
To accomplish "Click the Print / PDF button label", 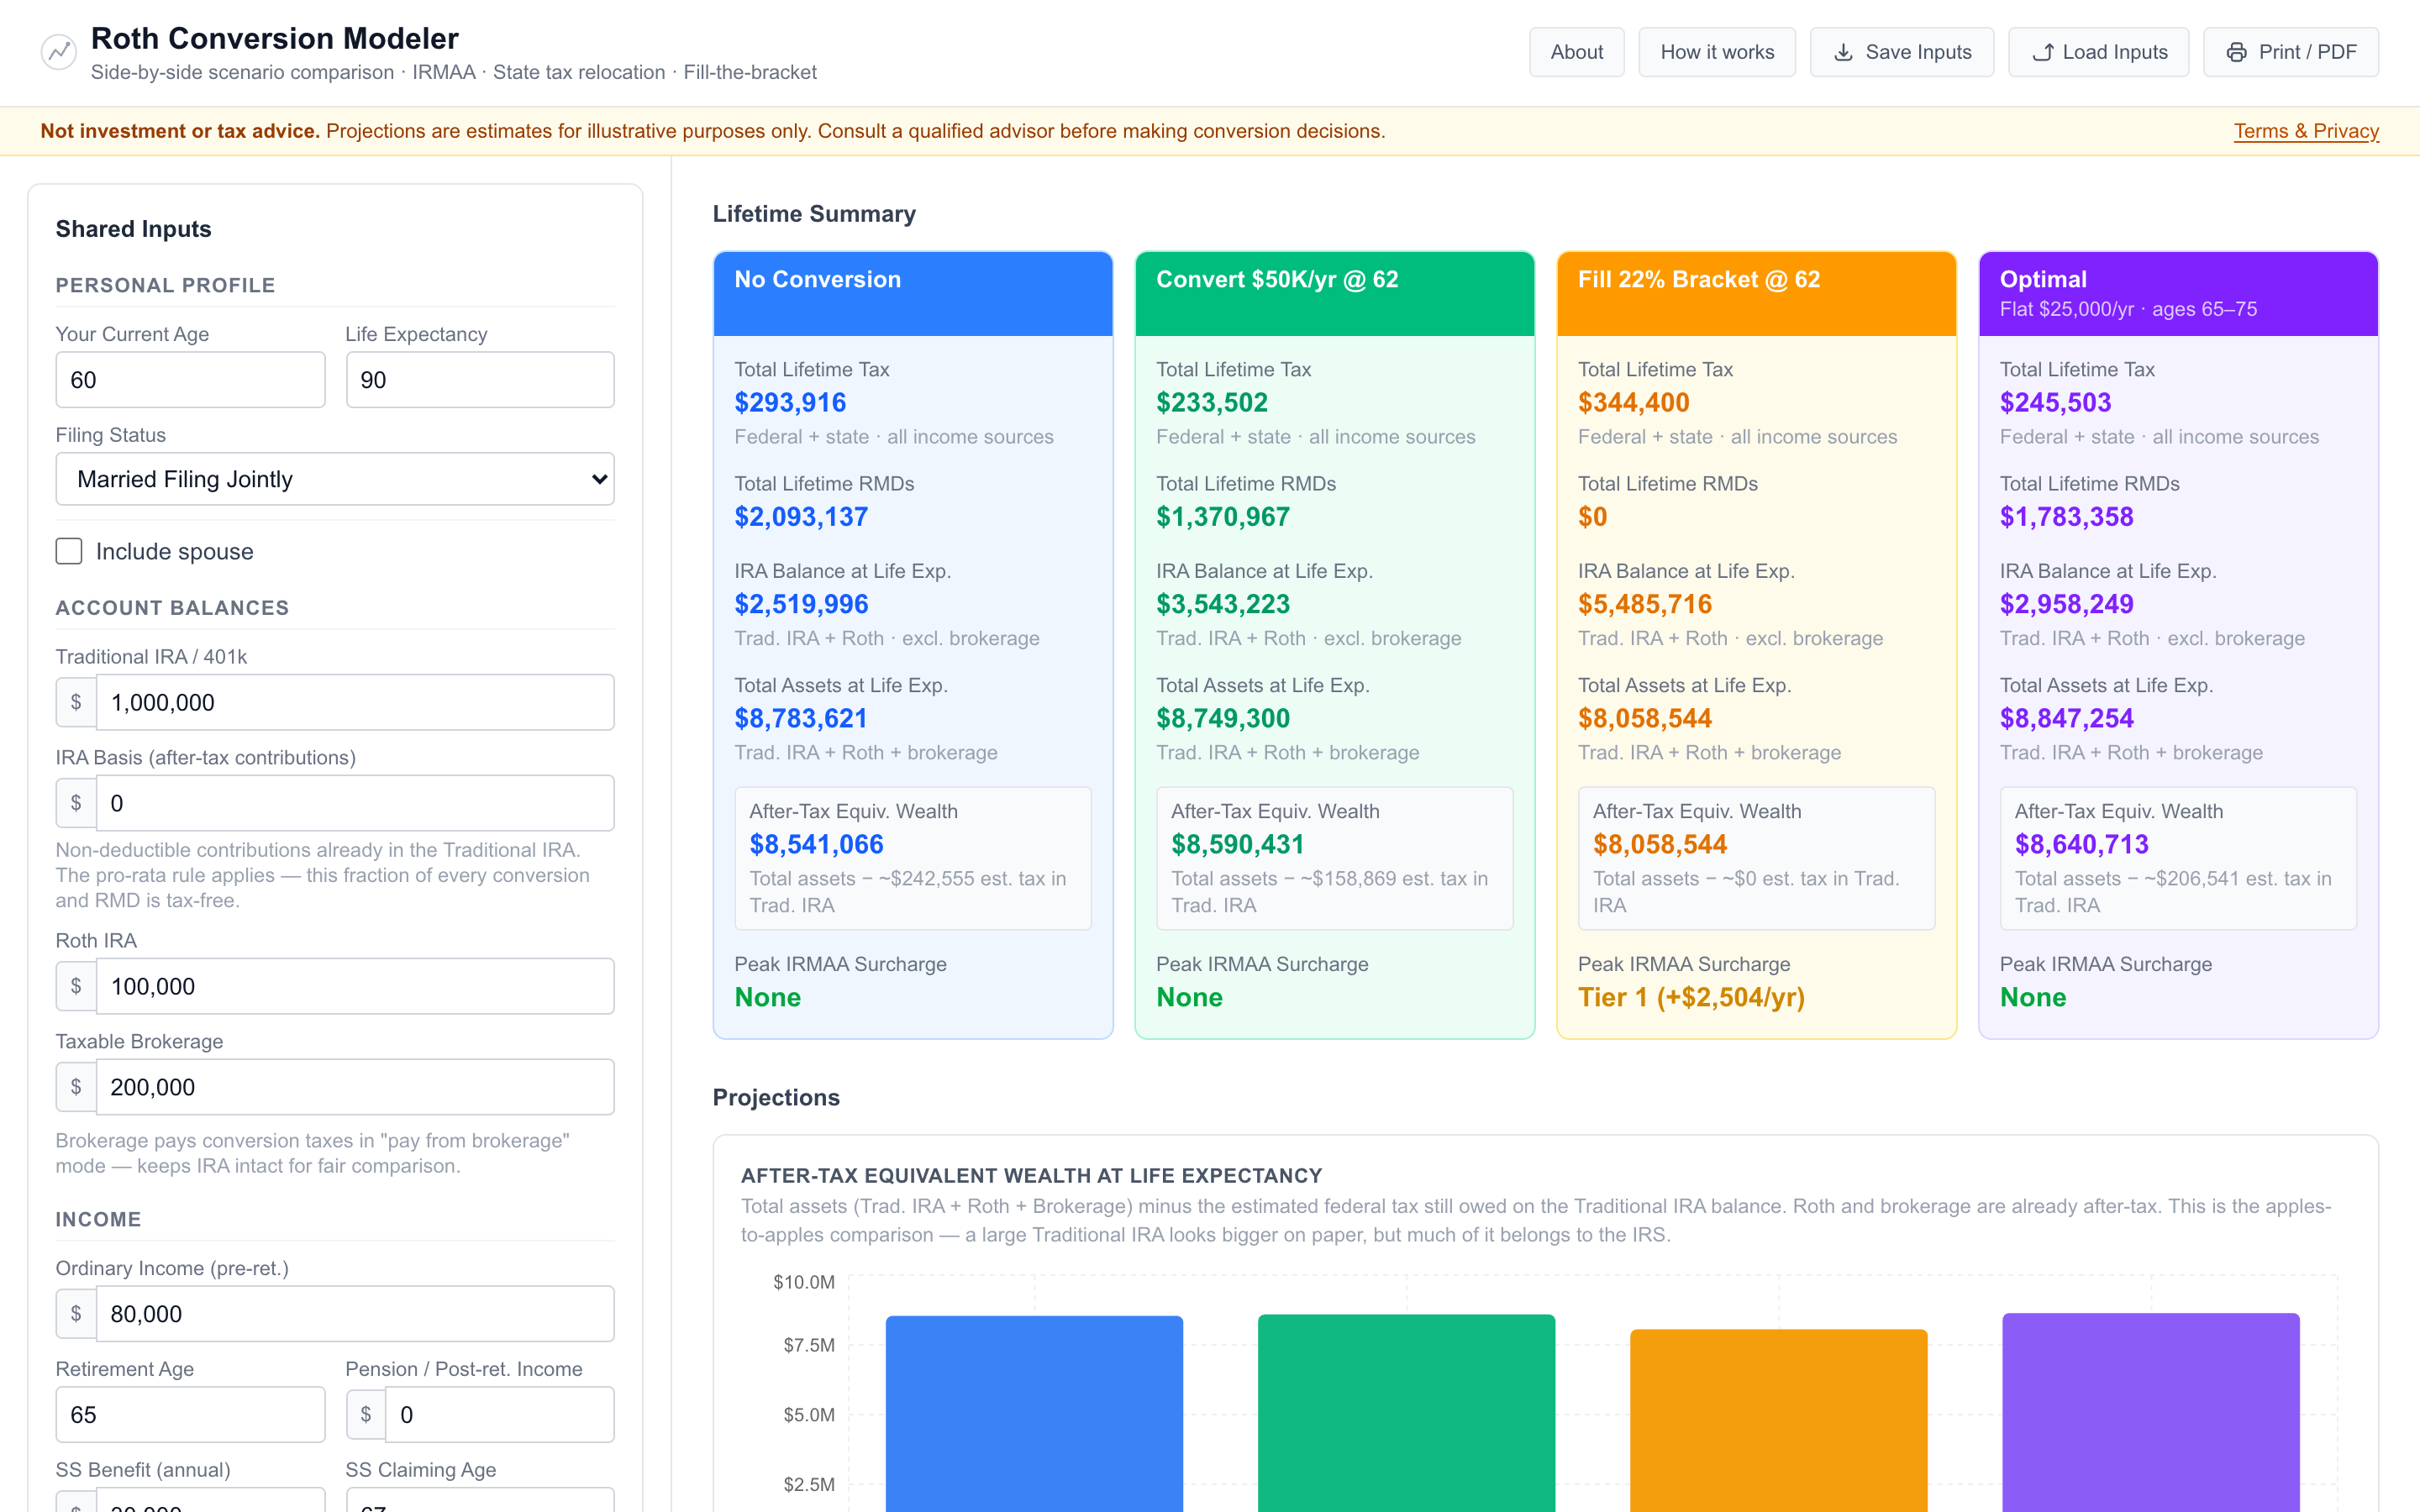I will 2307,52.
